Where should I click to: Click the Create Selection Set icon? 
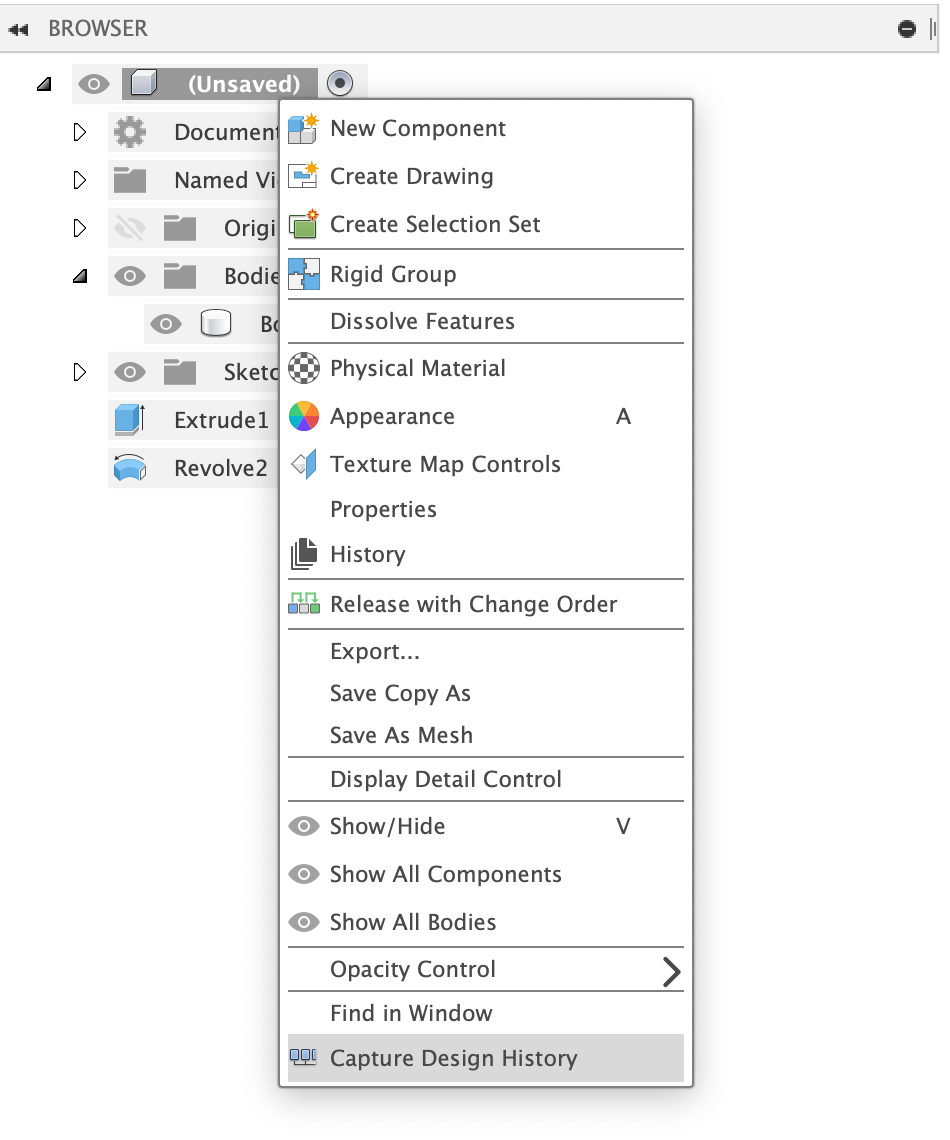302,224
